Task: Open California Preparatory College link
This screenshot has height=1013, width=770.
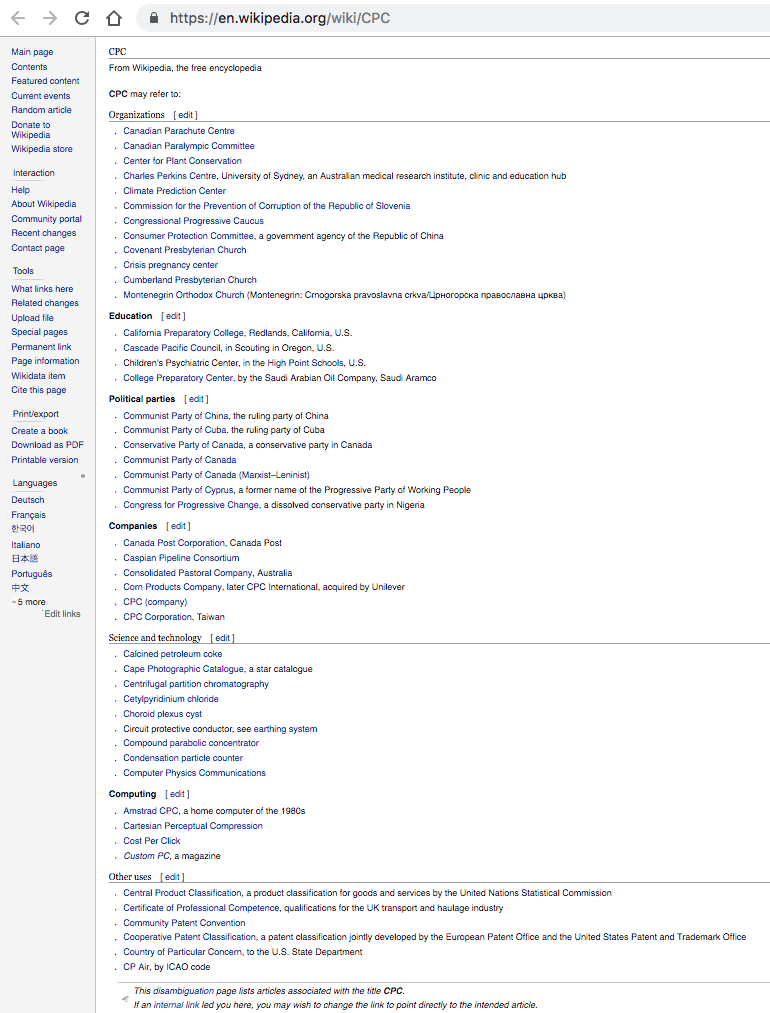Action: [x=183, y=333]
